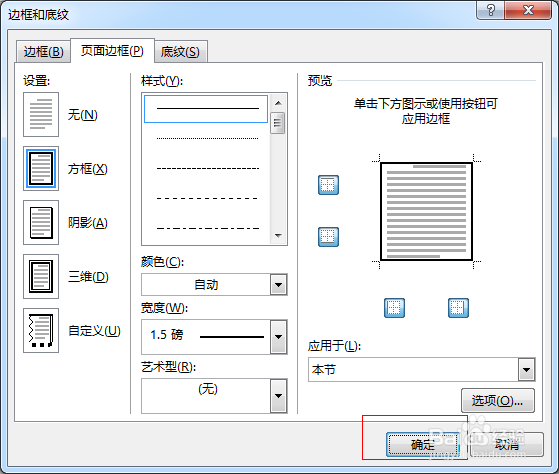Image resolution: width=559 pixels, height=474 pixels.
Task: Click the 取消 cancel button
Action: pos(507,444)
